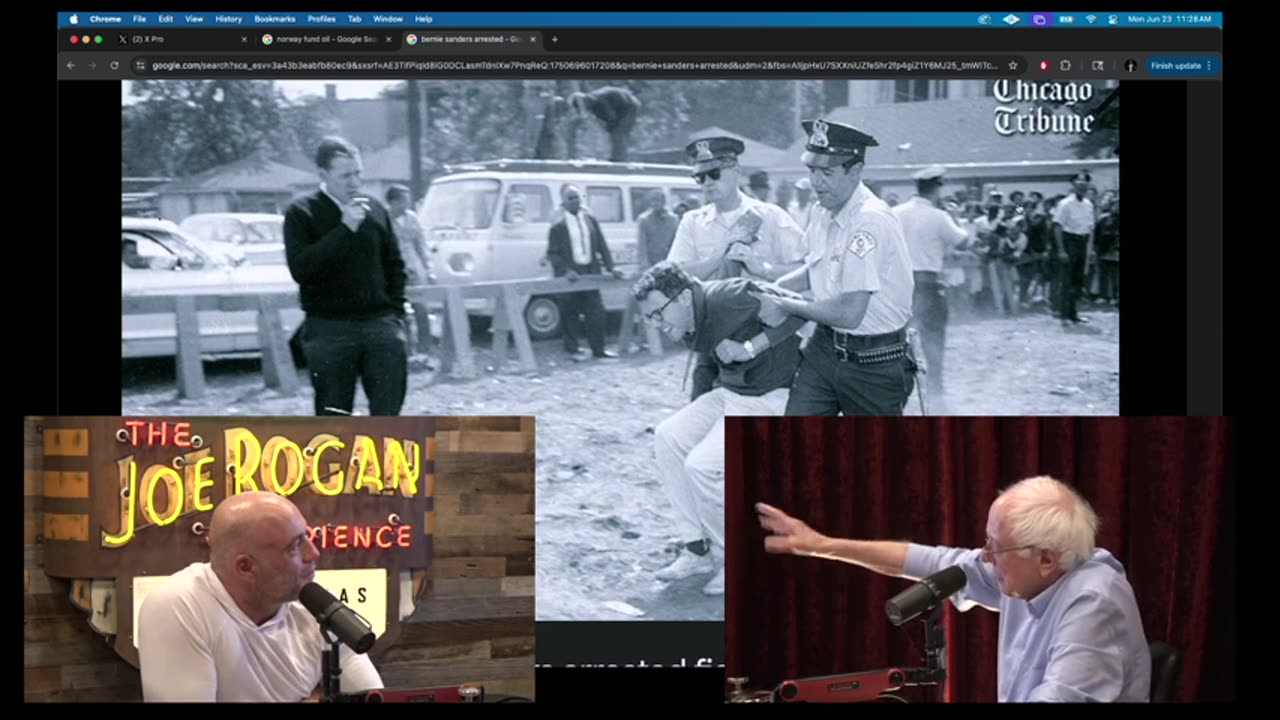
Task: Open the red extension icon
Action: (x=1043, y=65)
